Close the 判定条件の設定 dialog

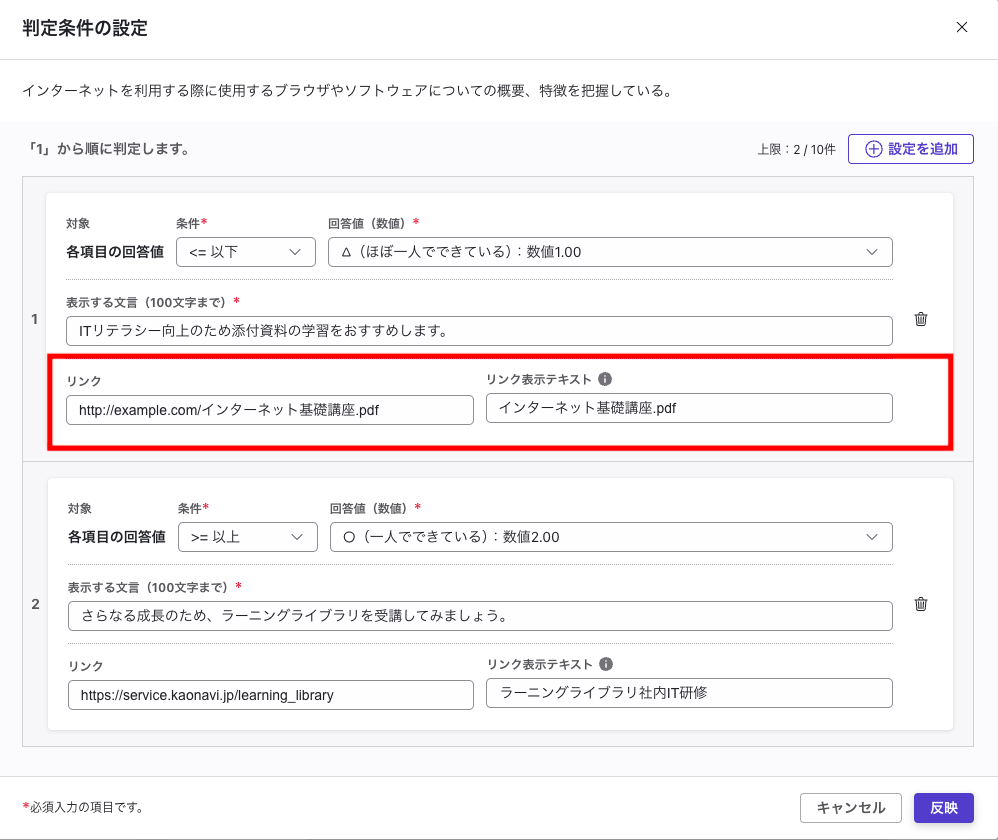pos(962,28)
